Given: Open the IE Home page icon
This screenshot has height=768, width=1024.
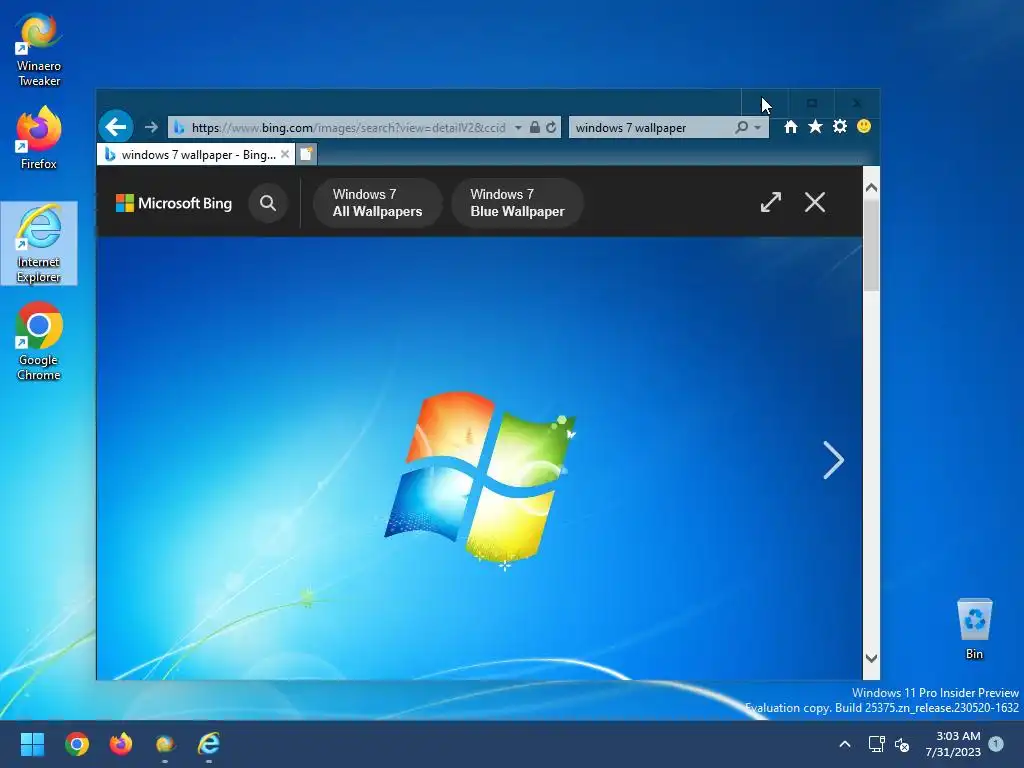Looking at the screenshot, I should (x=790, y=127).
